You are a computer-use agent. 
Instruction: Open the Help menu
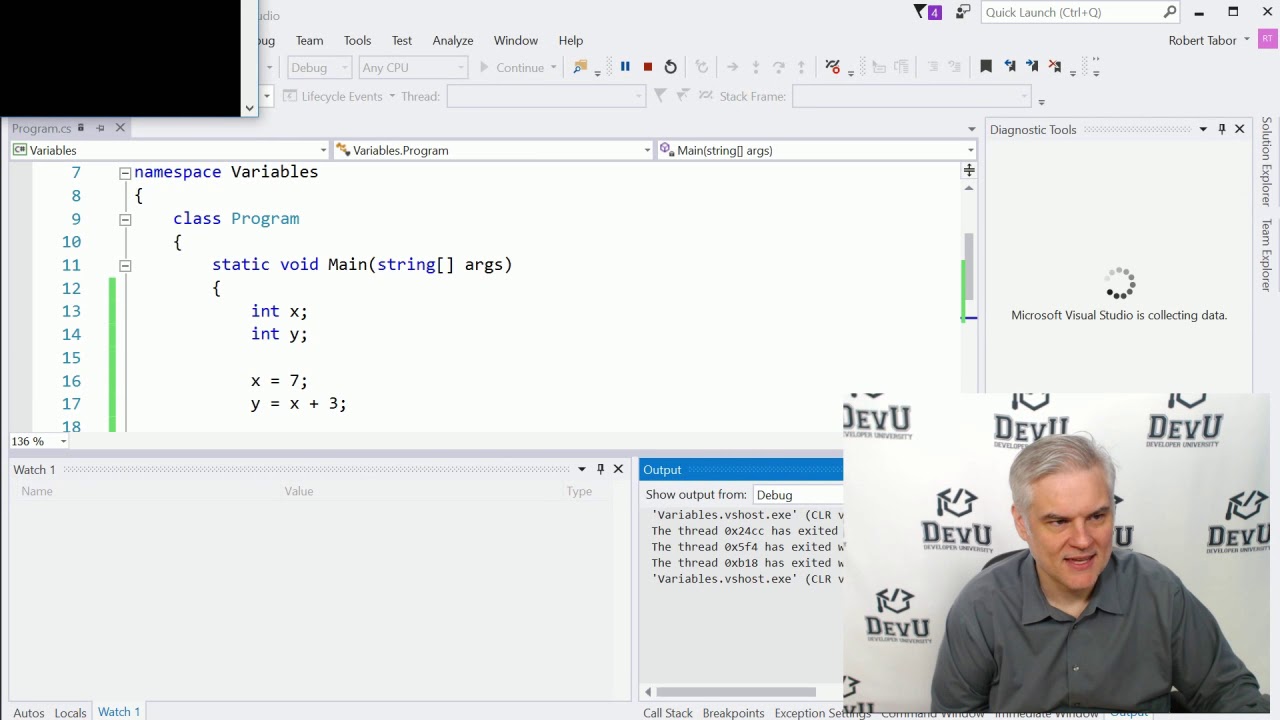pos(571,40)
